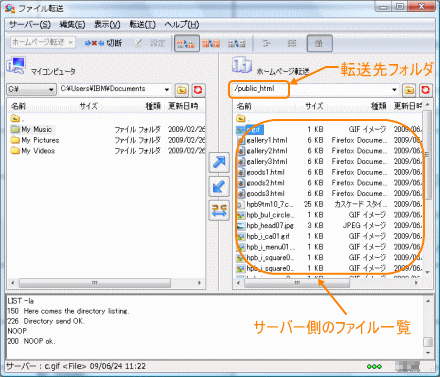Click the マイコンピュータ computer icon

(x=16, y=65)
